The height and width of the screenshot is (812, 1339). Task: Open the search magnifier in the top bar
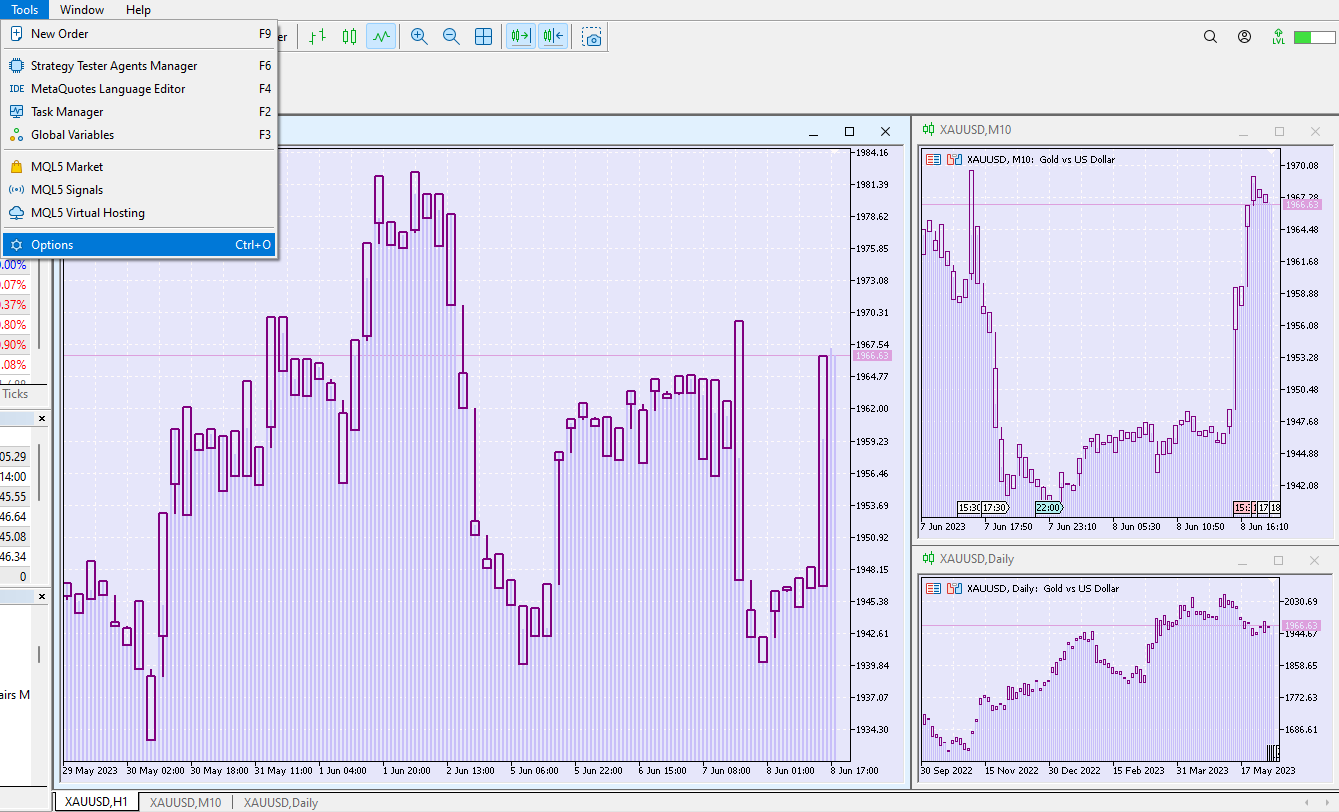click(x=1210, y=36)
